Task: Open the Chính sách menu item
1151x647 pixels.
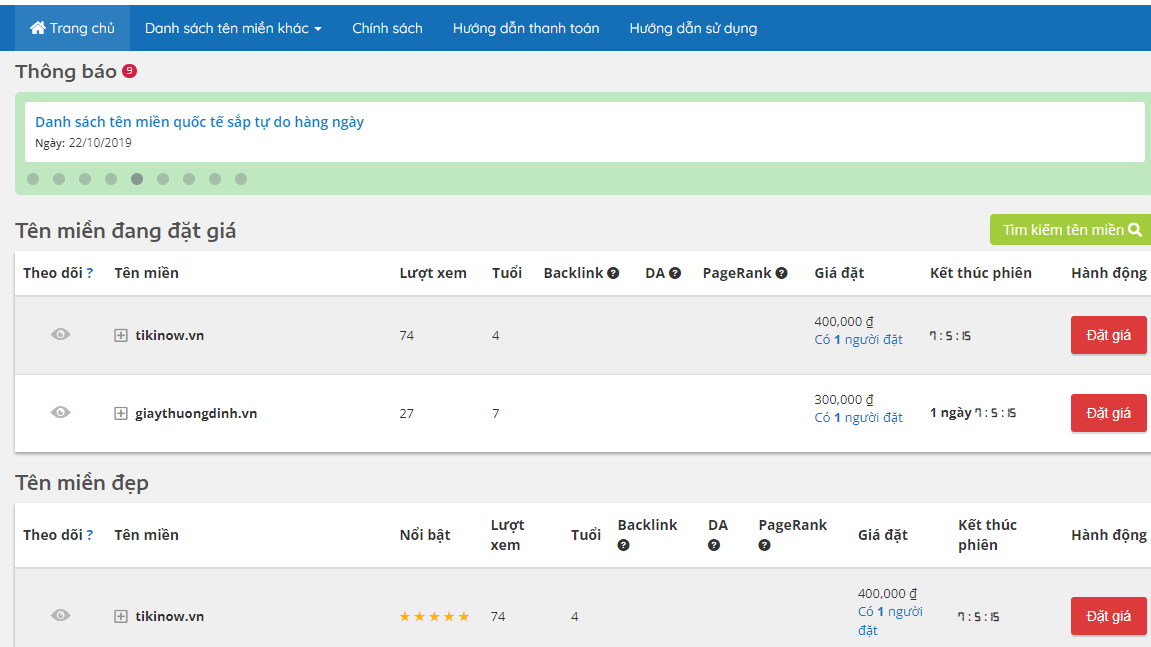Action: [387, 28]
